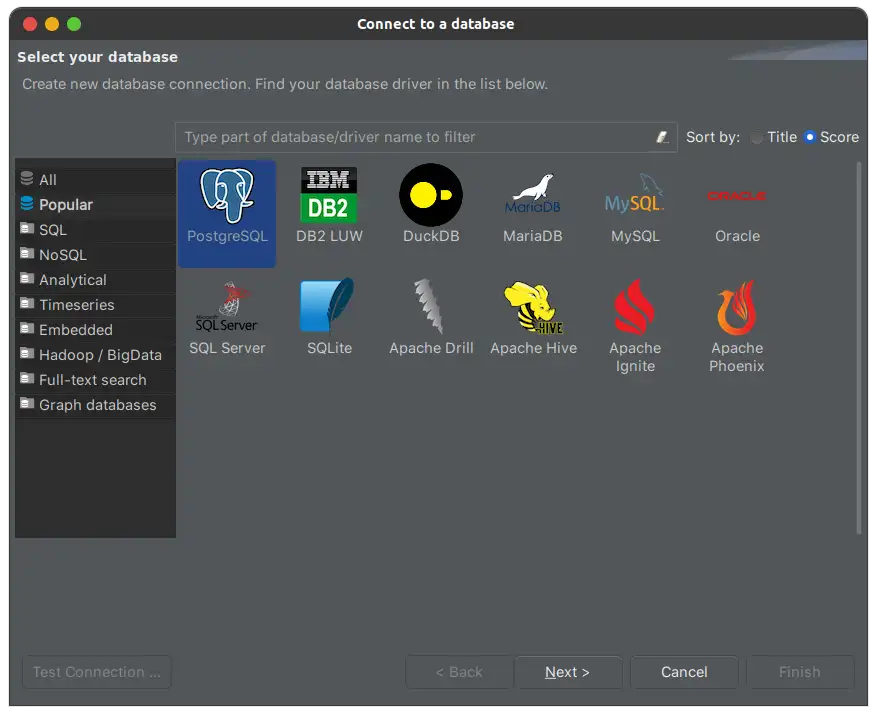Sort drivers by Title
Viewport: 877px width, 715px height.
click(x=757, y=137)
